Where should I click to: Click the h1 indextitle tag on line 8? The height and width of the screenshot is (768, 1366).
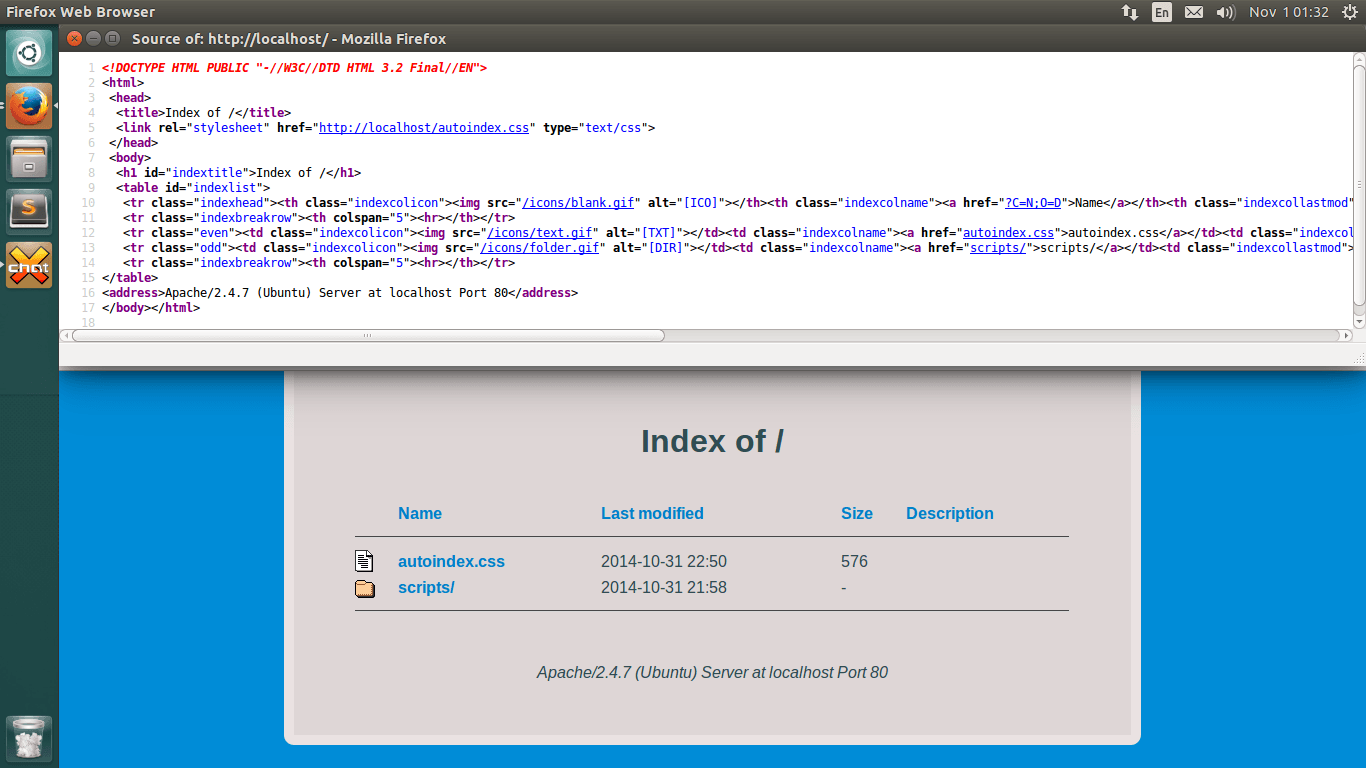pos(238,173)
